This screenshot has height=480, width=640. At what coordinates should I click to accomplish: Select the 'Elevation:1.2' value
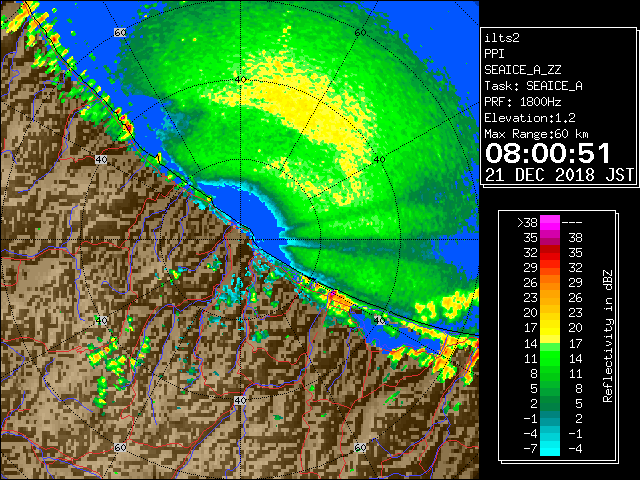pos(530,118)
